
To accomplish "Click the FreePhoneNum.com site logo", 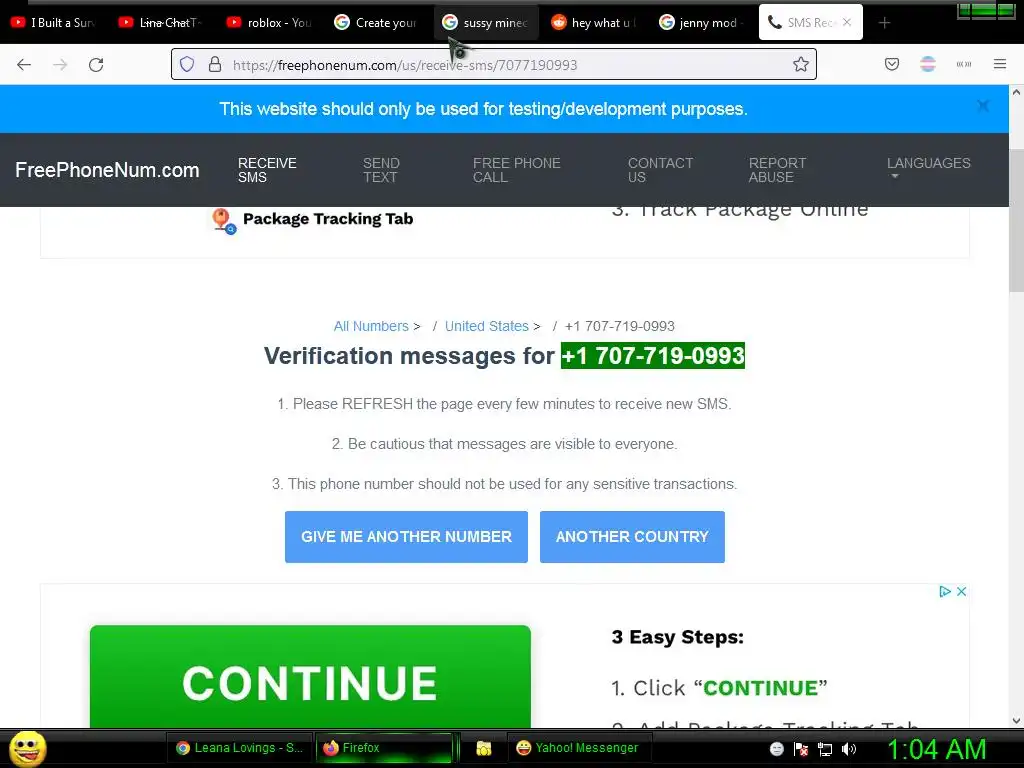I will [107, 170].
